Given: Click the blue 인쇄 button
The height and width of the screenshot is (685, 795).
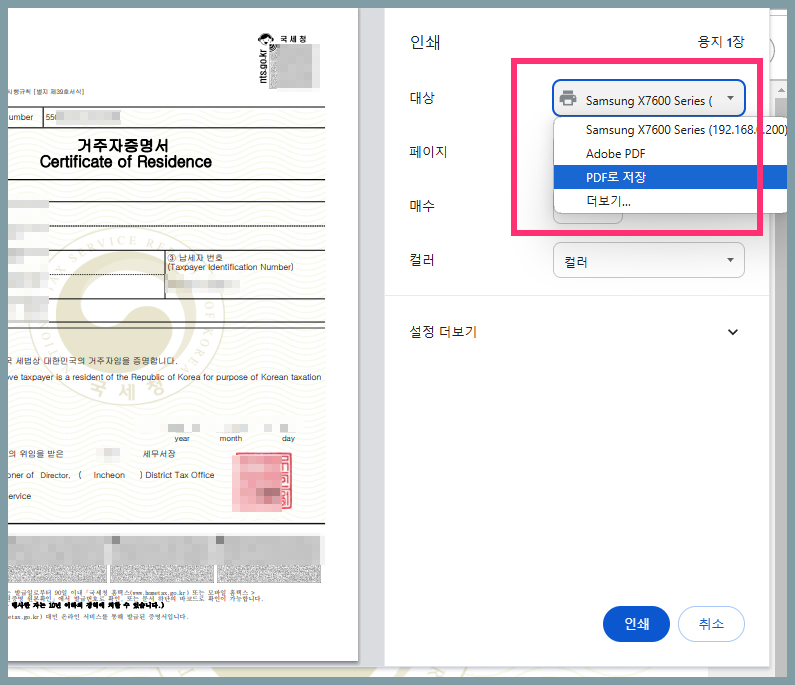Looking at the screenshot, I should (x=636, y=624).
